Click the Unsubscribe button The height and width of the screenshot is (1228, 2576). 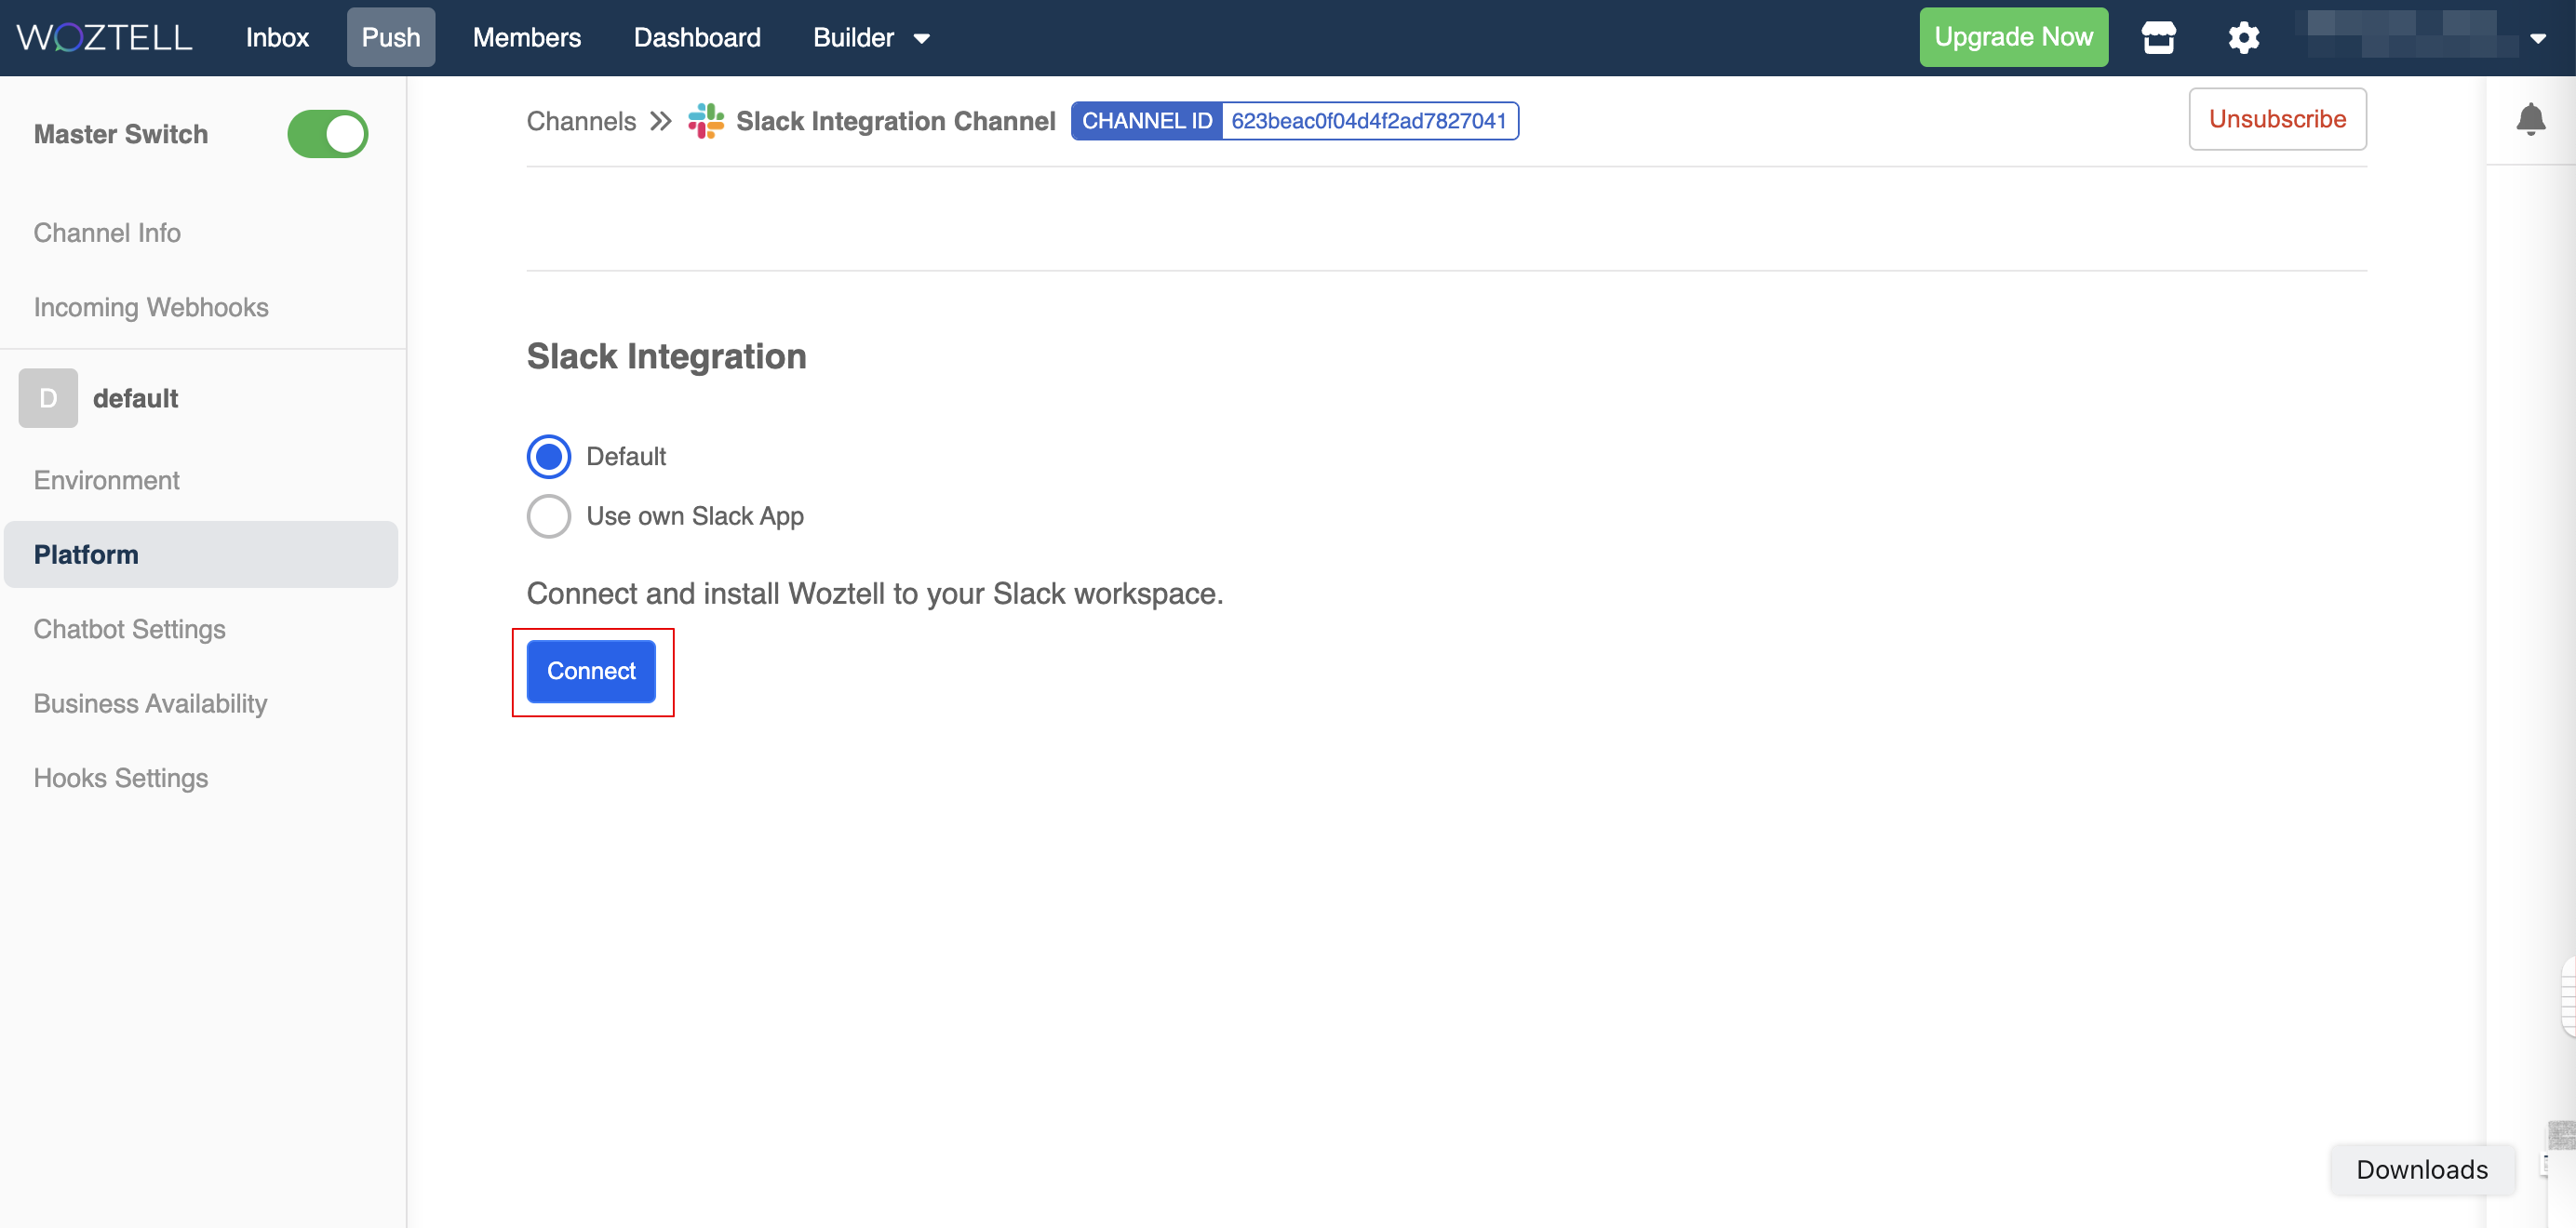2277,119
